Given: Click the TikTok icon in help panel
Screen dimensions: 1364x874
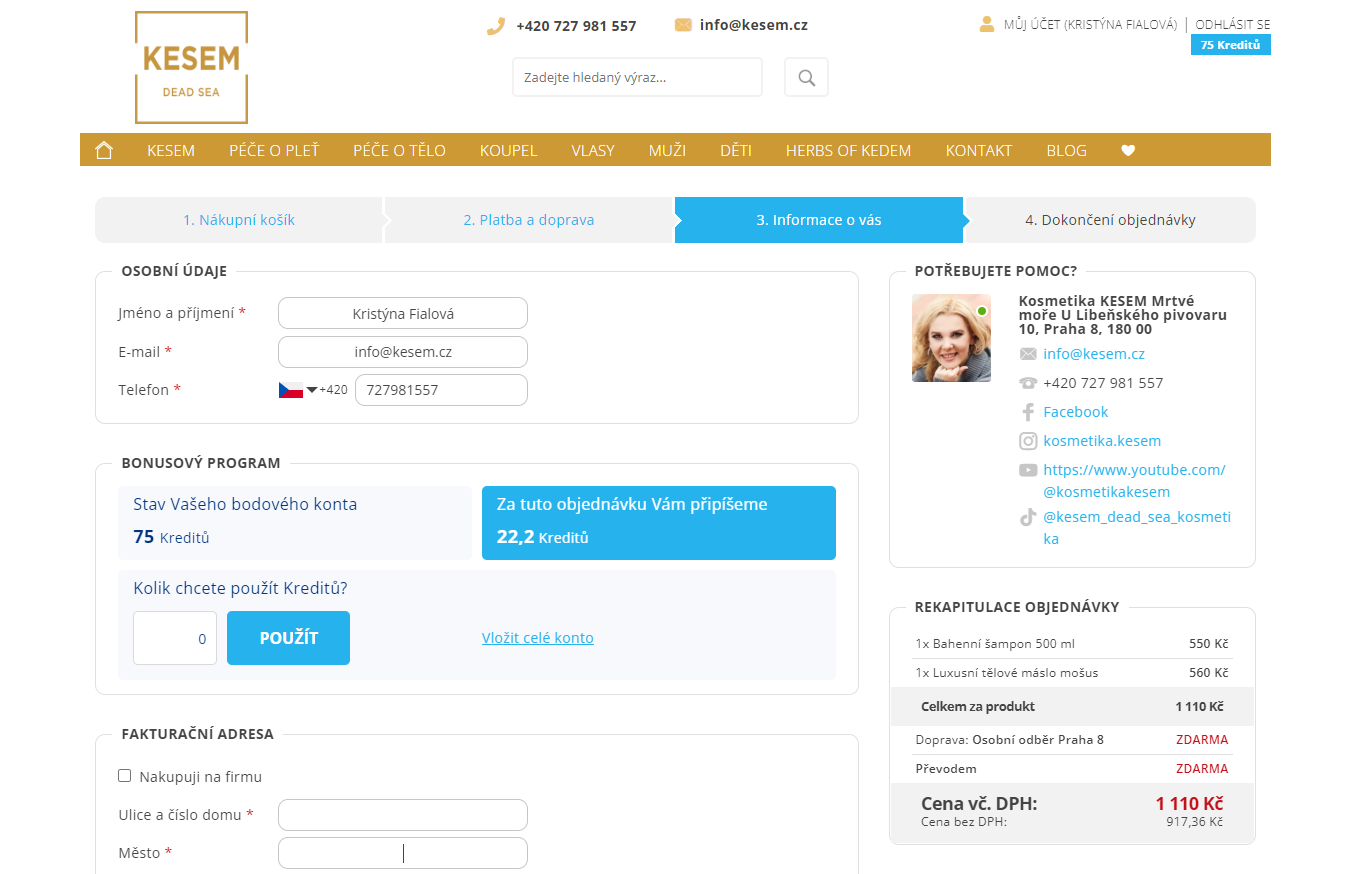Looking at the screenshot, I should point(1028,517).
